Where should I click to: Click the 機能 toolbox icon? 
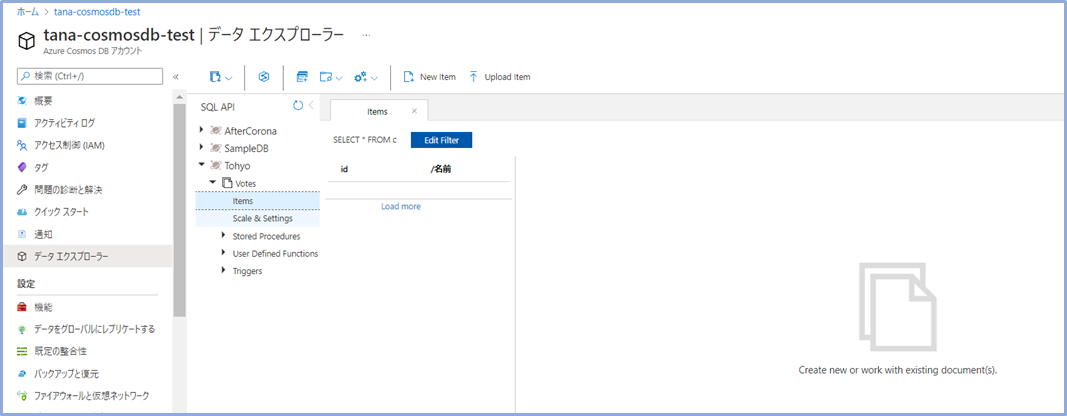click(x=22, y=307)
